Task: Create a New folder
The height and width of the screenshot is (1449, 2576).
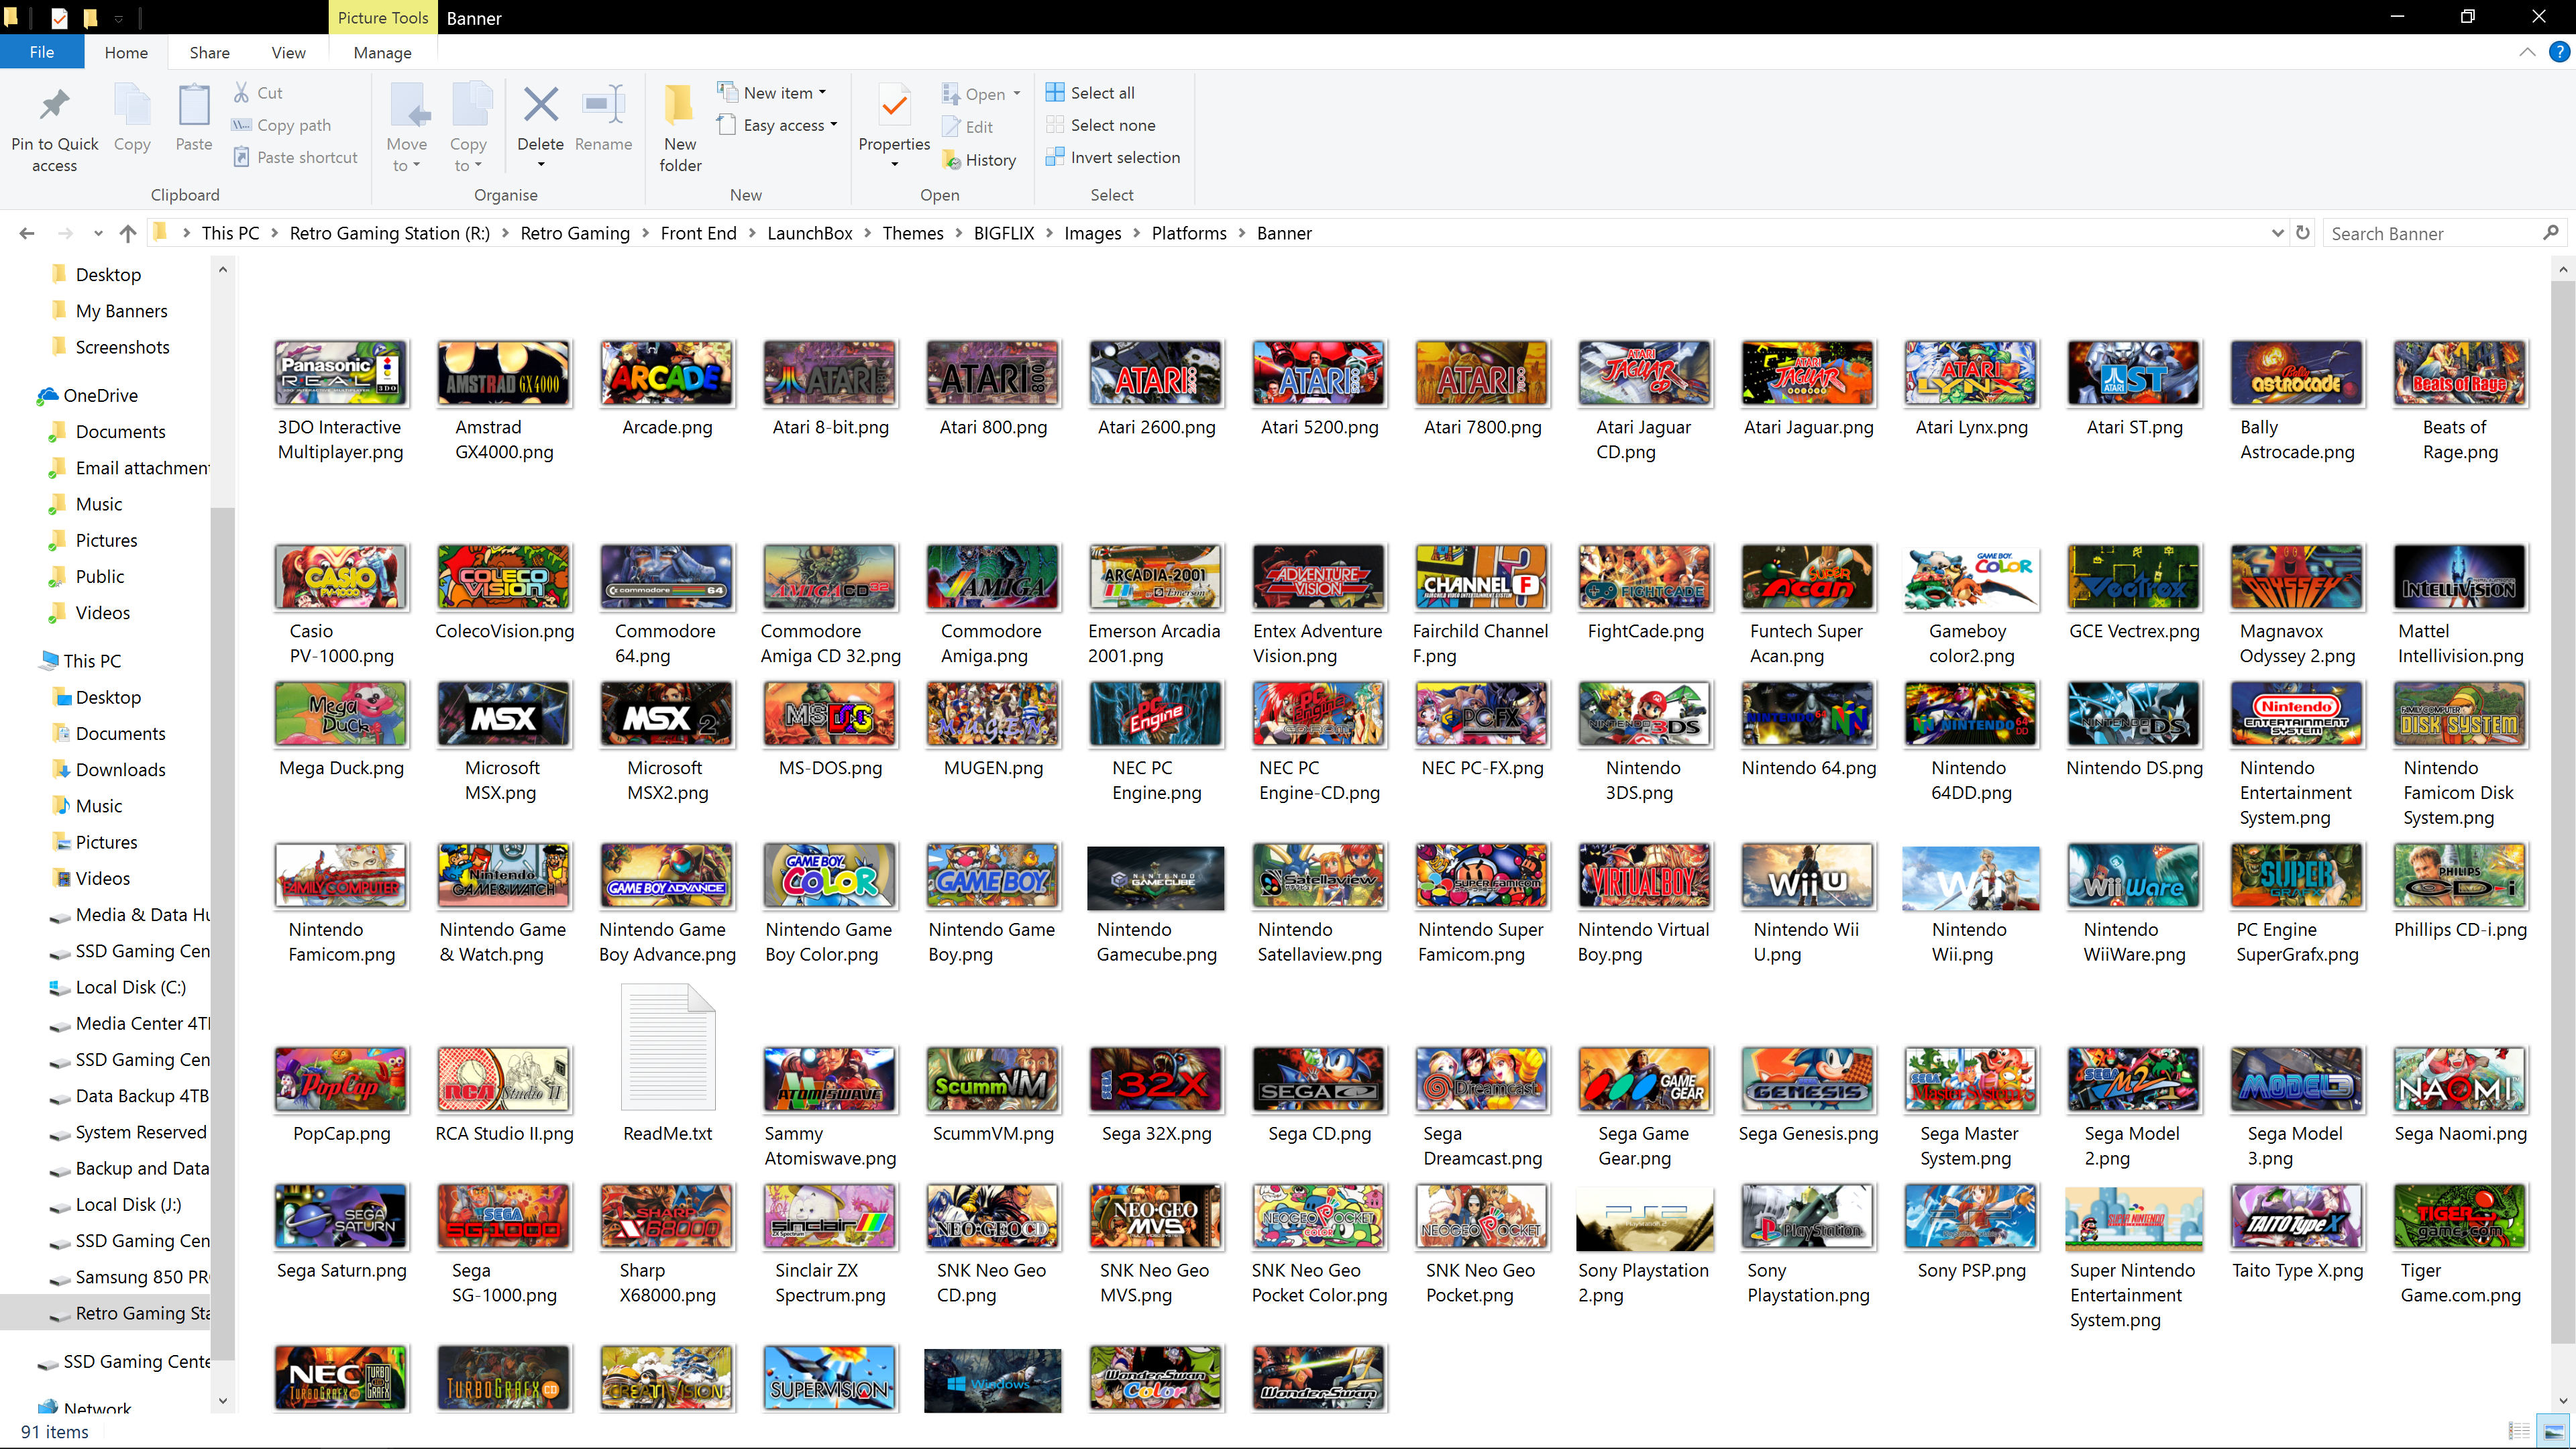Action: [x=680, y=128]
